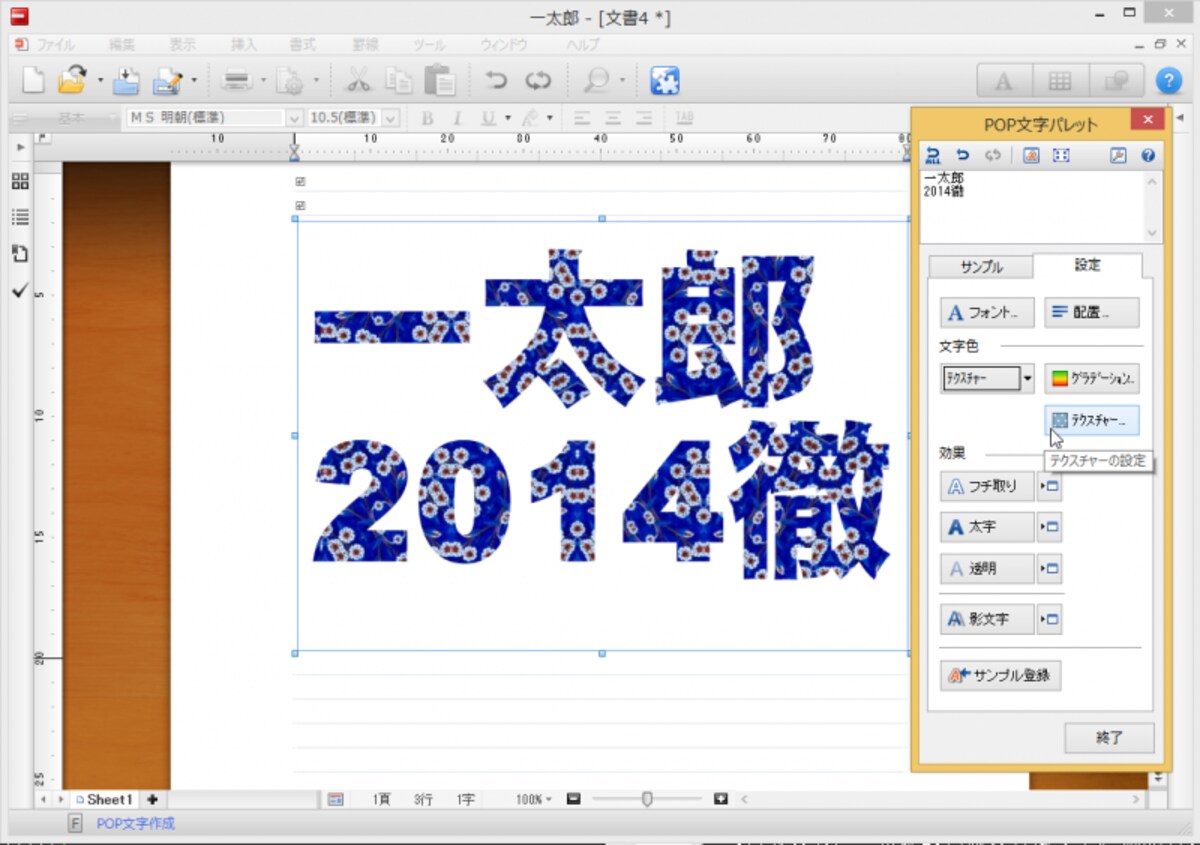Expand フチ取り detail settings arrow
This screenshot has width=1200, height=845.
pyautogui.click(x=1049, y=487)
